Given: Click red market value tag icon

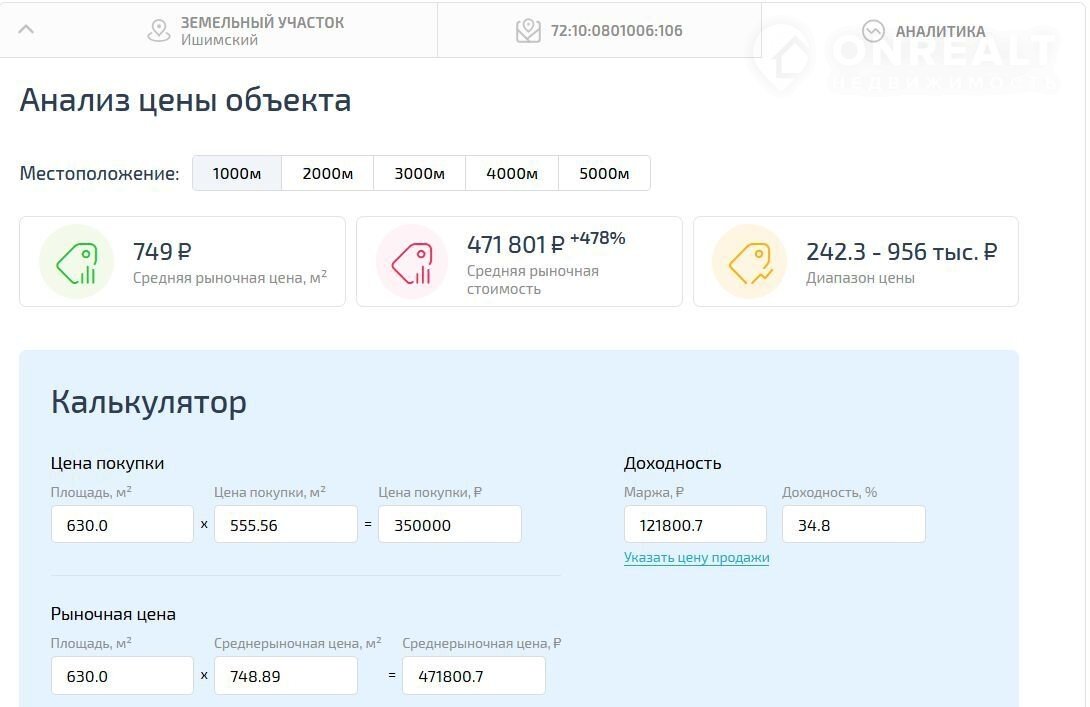Looking at the screenshot, I should (412, 262).
